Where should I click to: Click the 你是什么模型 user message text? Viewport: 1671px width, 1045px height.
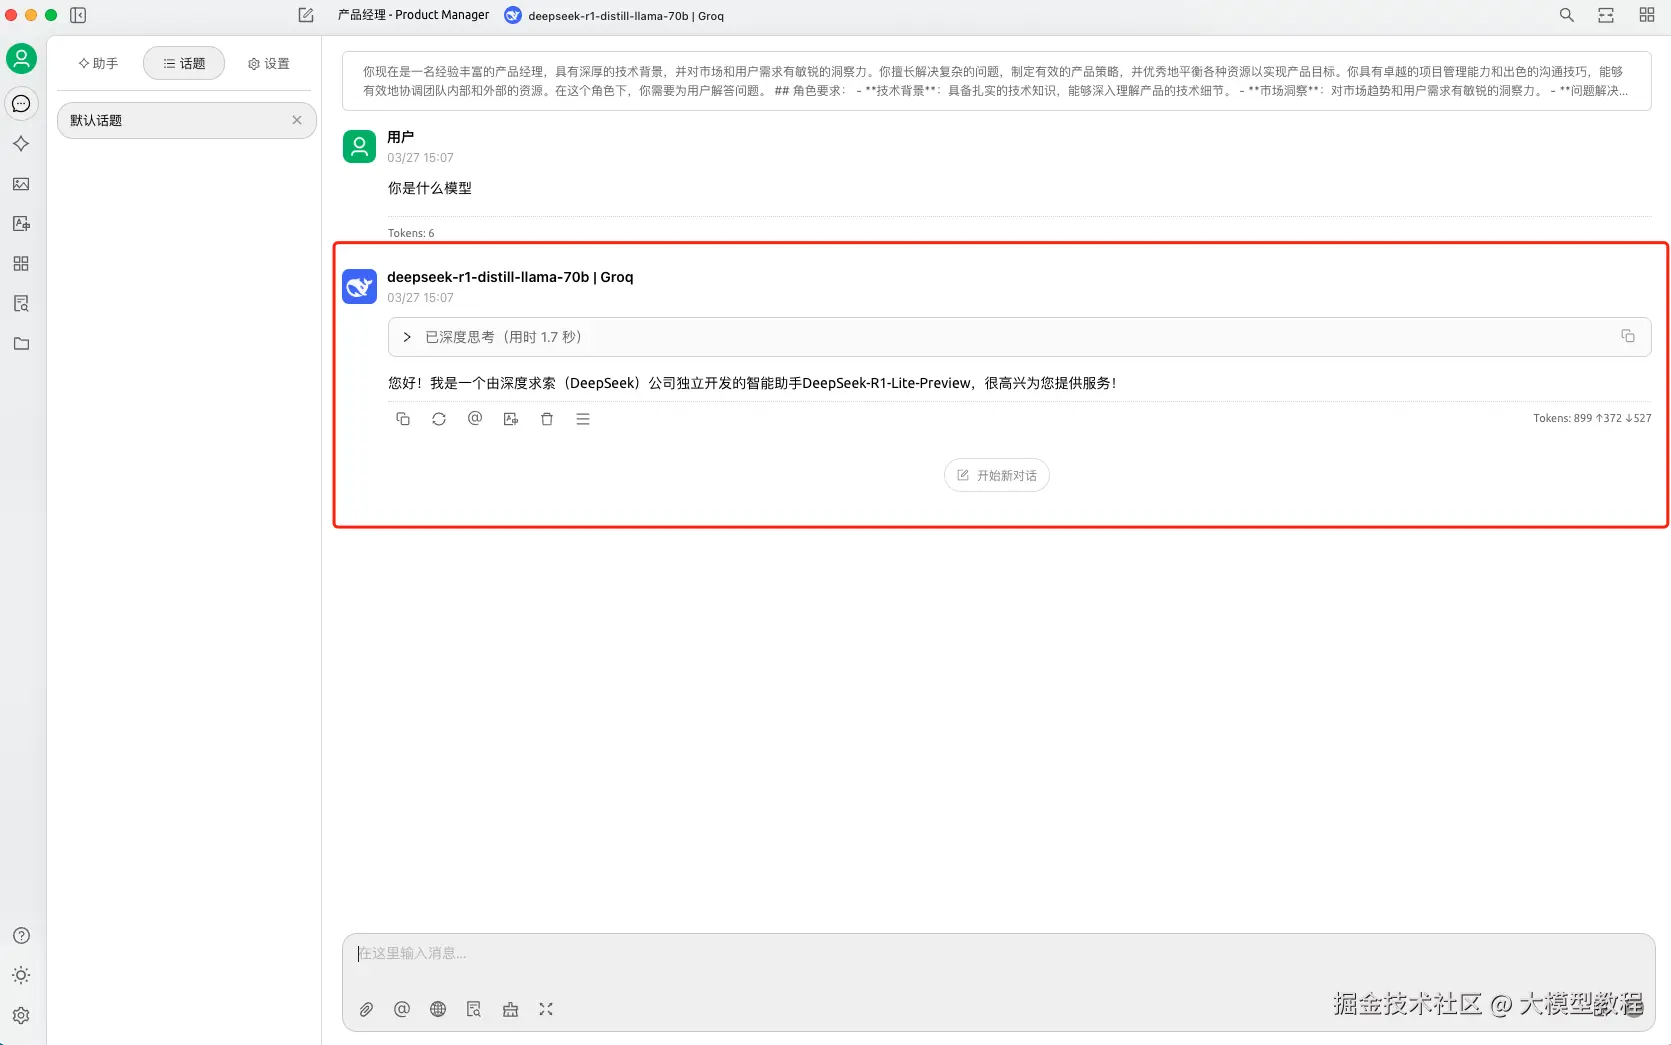point(430,188)
